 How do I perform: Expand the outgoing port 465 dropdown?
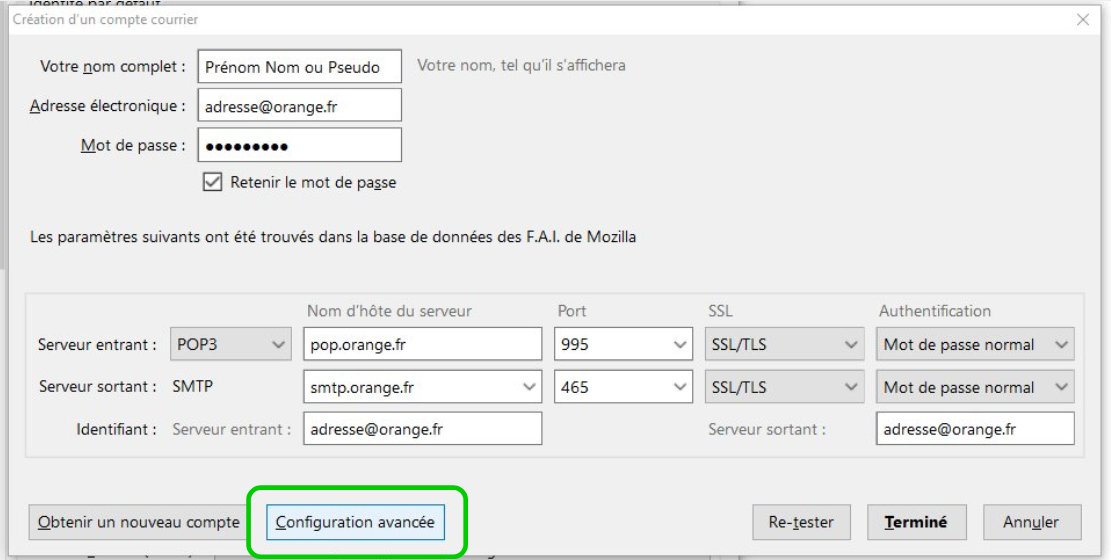tap(680, 387)
